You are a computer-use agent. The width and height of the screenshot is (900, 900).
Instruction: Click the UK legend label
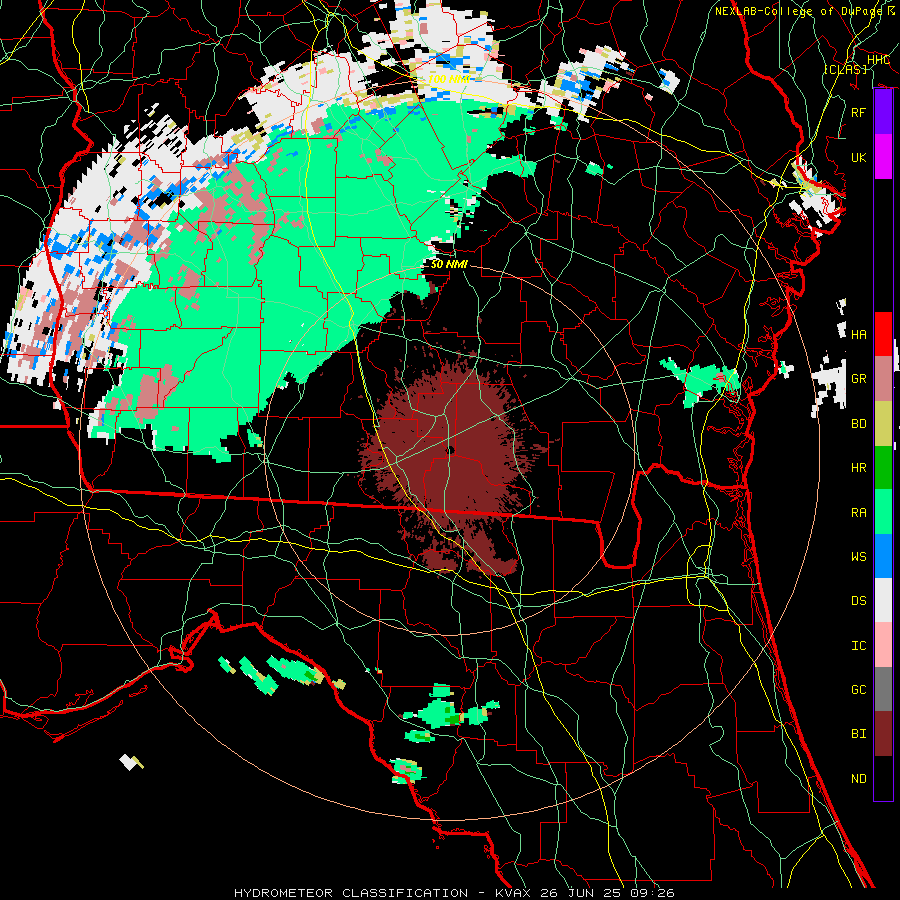[x=859, y=157]
